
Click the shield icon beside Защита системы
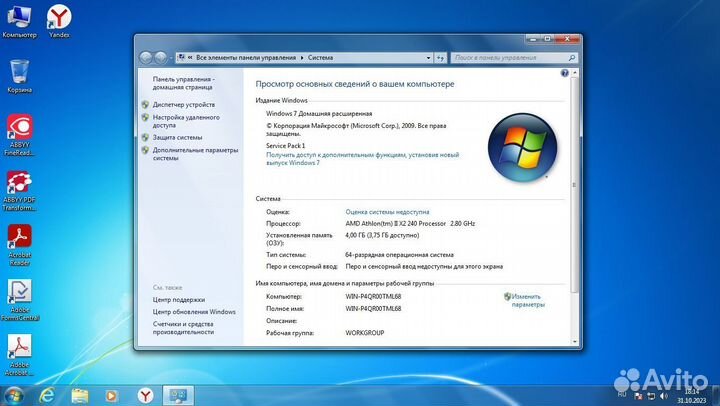[145, 137]
